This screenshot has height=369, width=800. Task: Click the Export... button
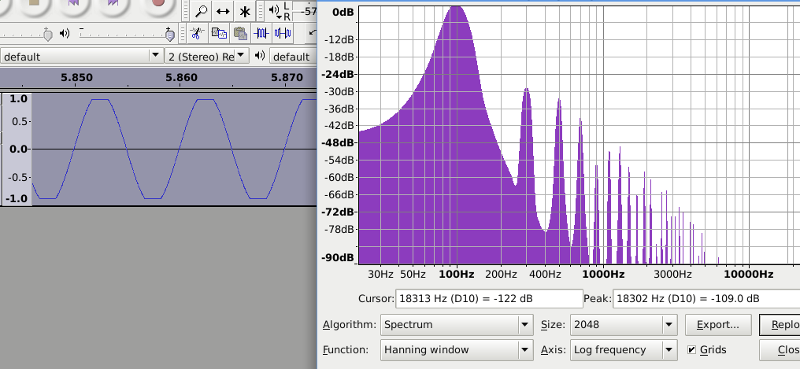coord(718,325)
